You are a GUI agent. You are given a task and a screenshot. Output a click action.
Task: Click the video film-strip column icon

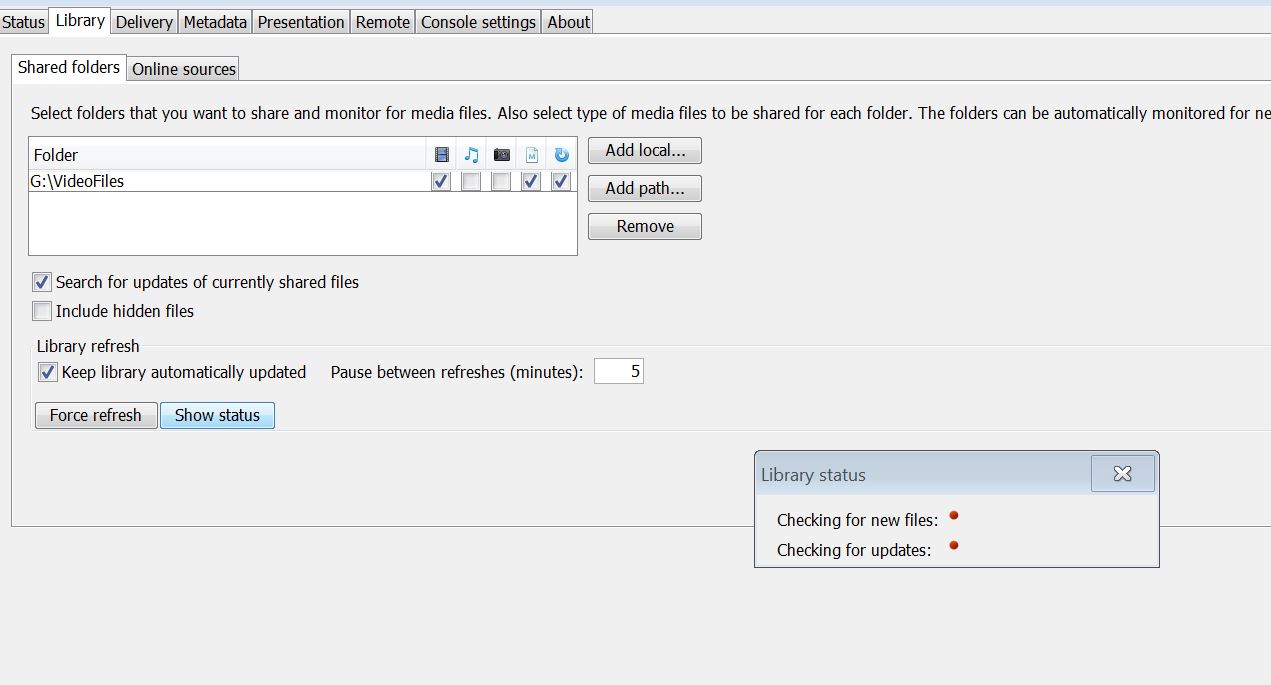click(x=441, y=155)
